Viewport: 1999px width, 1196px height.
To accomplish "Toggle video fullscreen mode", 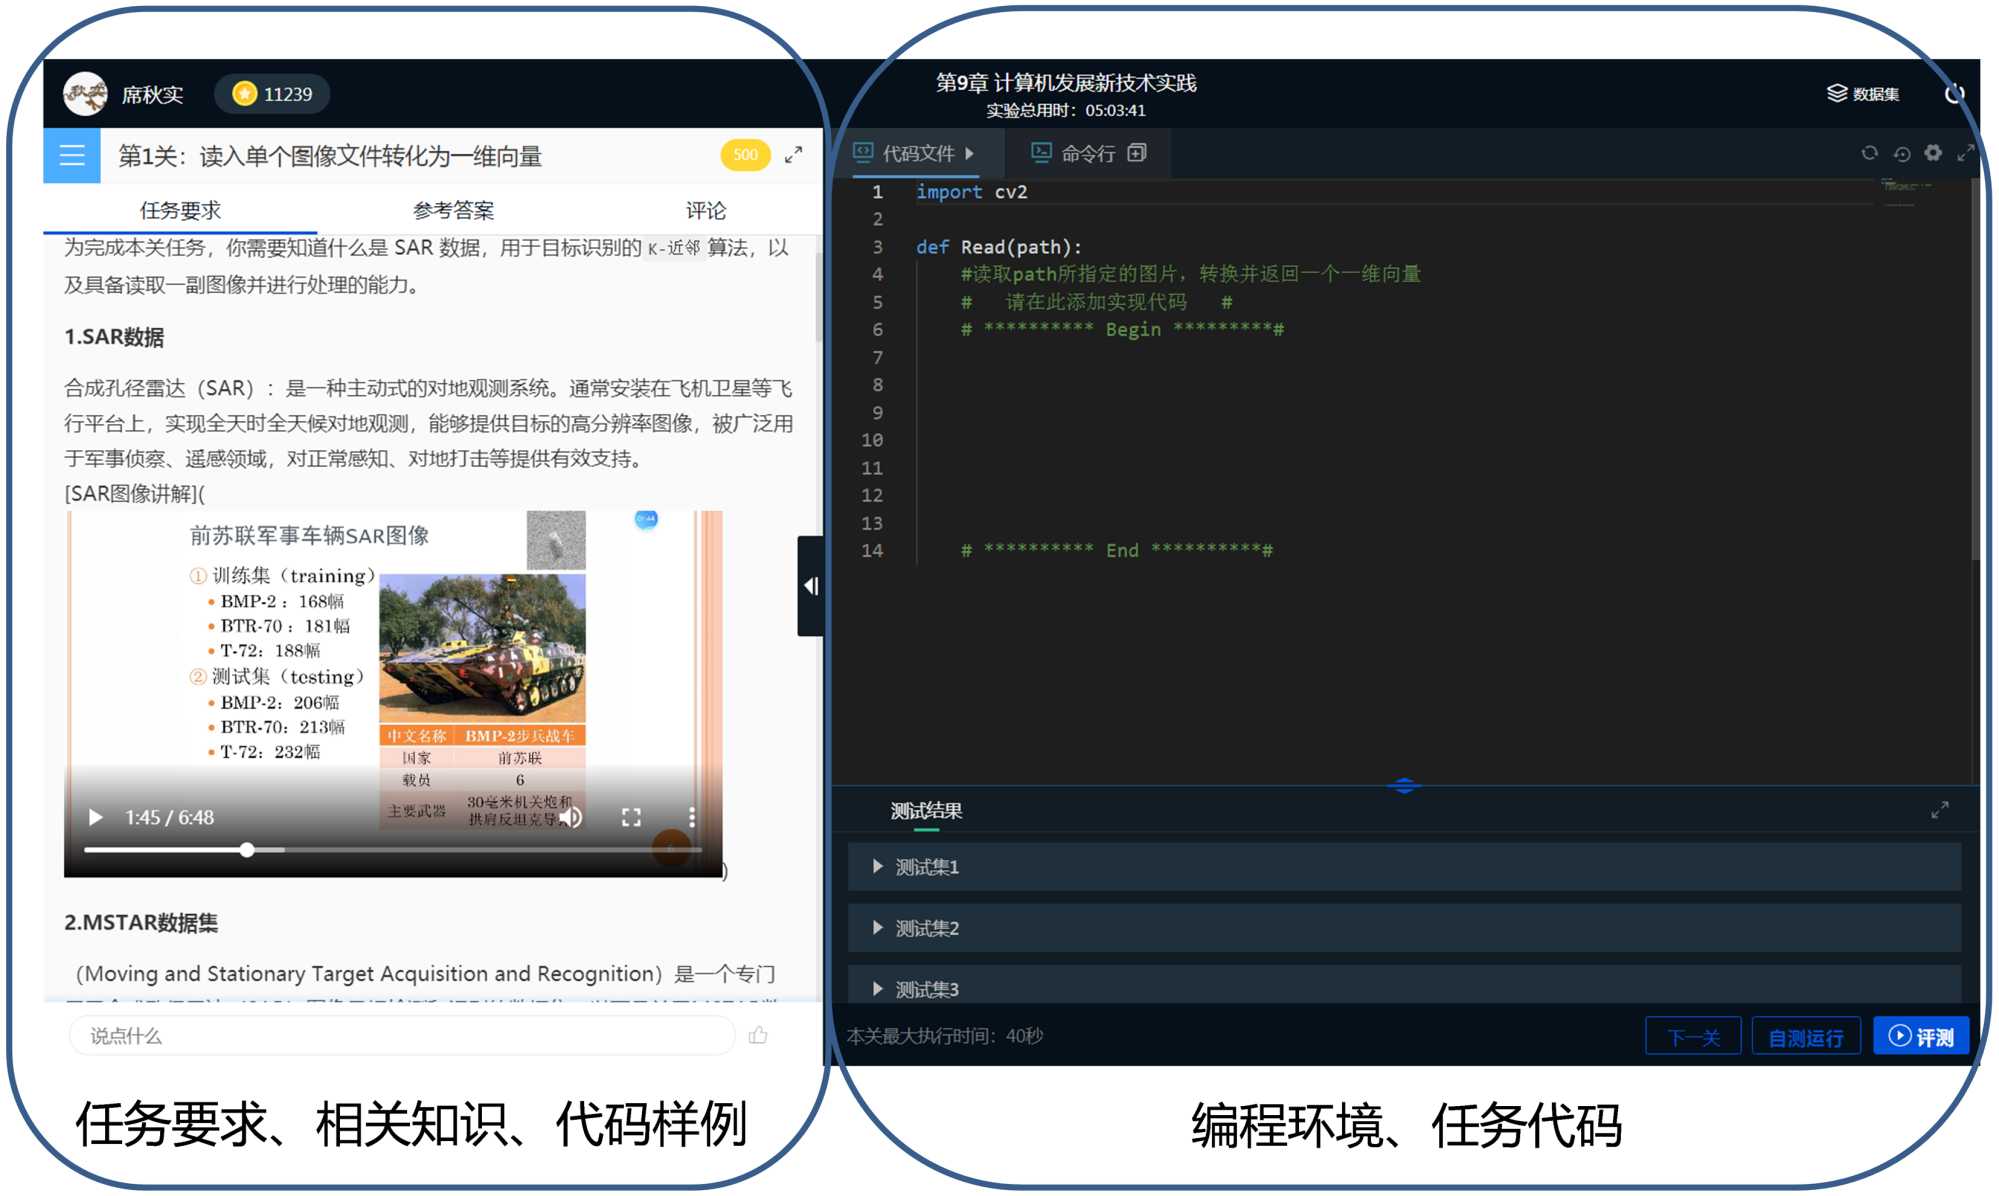I will pyautogui.click(x=631, y=817).
